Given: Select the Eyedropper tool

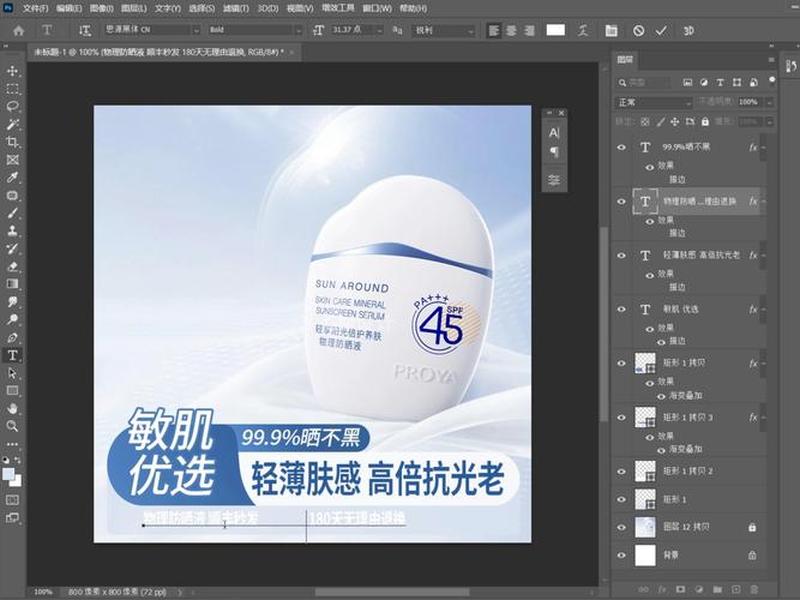Looking at the screenshot, I should click(12, 178).
